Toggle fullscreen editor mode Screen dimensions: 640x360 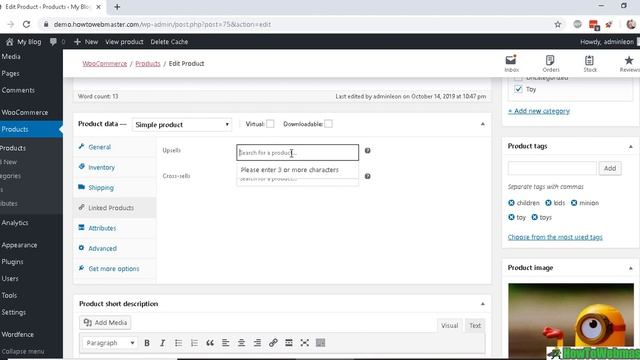(304, 343)
